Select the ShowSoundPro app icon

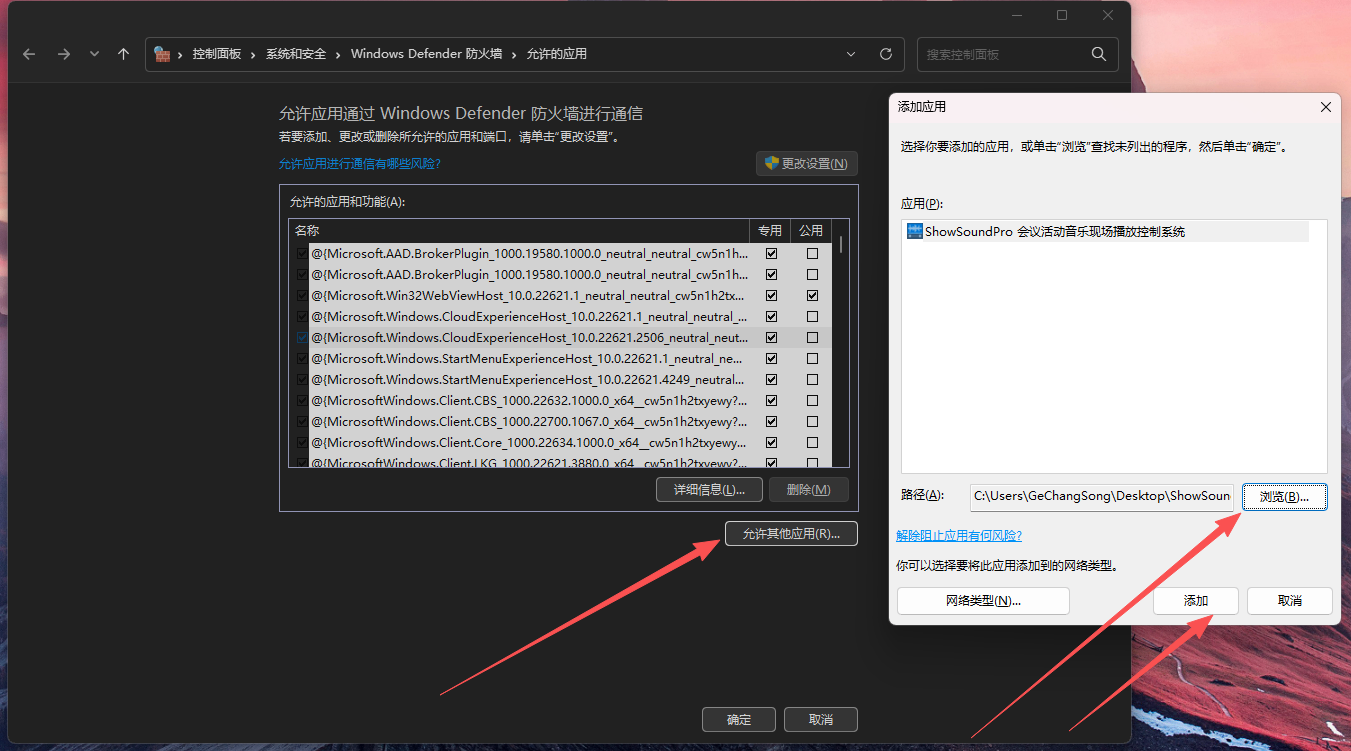915,231
